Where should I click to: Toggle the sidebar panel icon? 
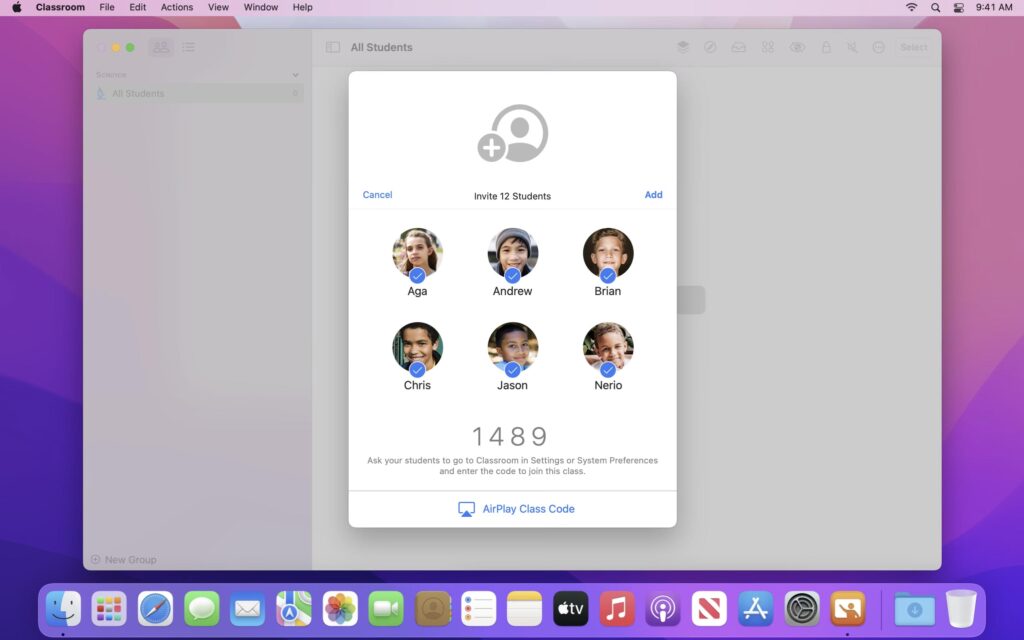click(x=333, y=47)
